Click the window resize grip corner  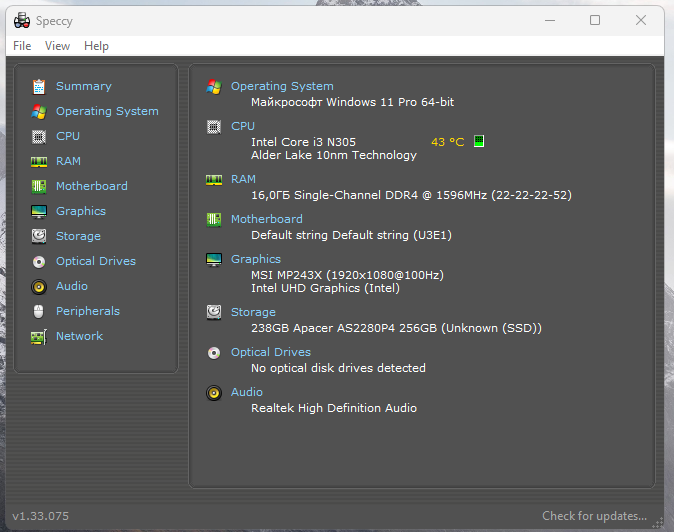658,523
